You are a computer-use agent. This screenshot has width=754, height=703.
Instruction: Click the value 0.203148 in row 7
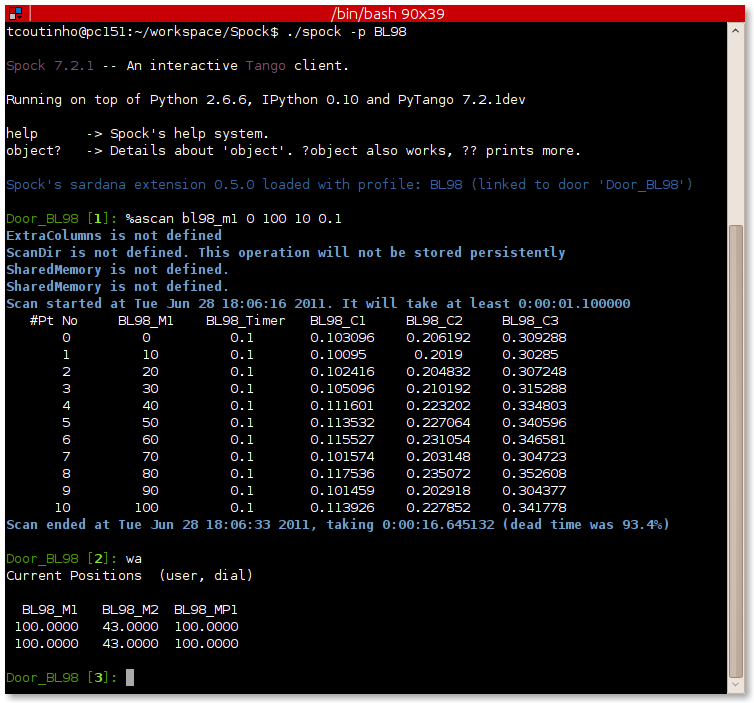click(x=438, y=457)
